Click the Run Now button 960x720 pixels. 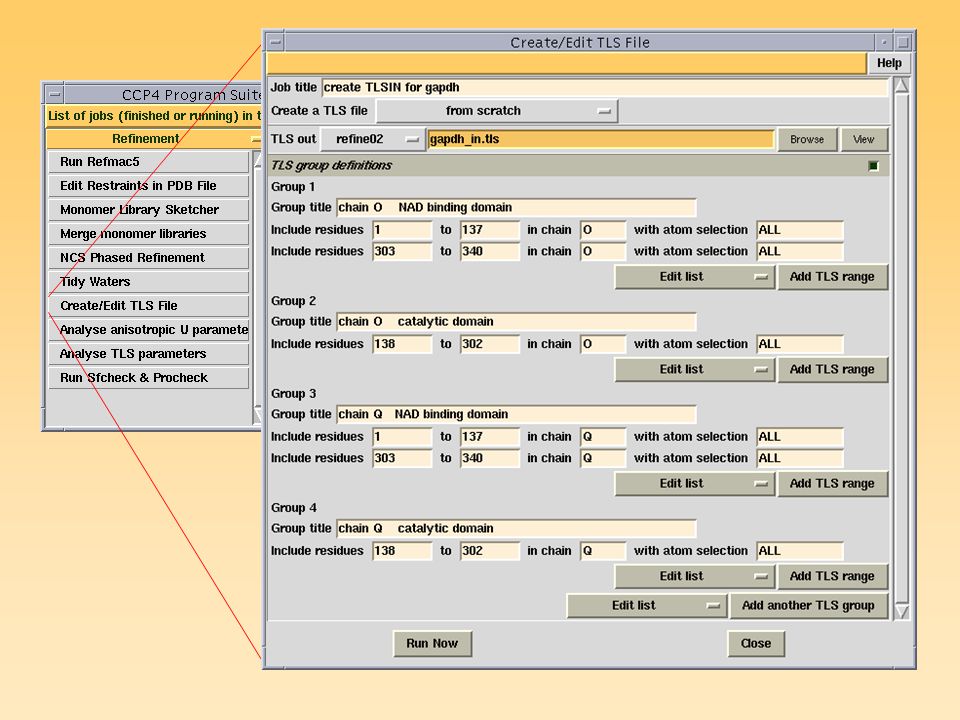click(432, 643)
